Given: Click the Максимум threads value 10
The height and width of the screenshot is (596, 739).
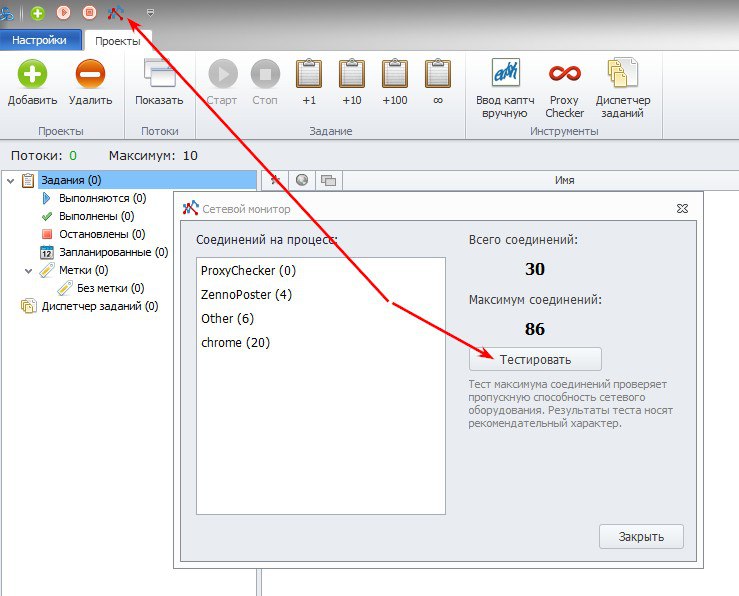Looking at the screenshot, I should pyautogui.click(x=190, y=156).
